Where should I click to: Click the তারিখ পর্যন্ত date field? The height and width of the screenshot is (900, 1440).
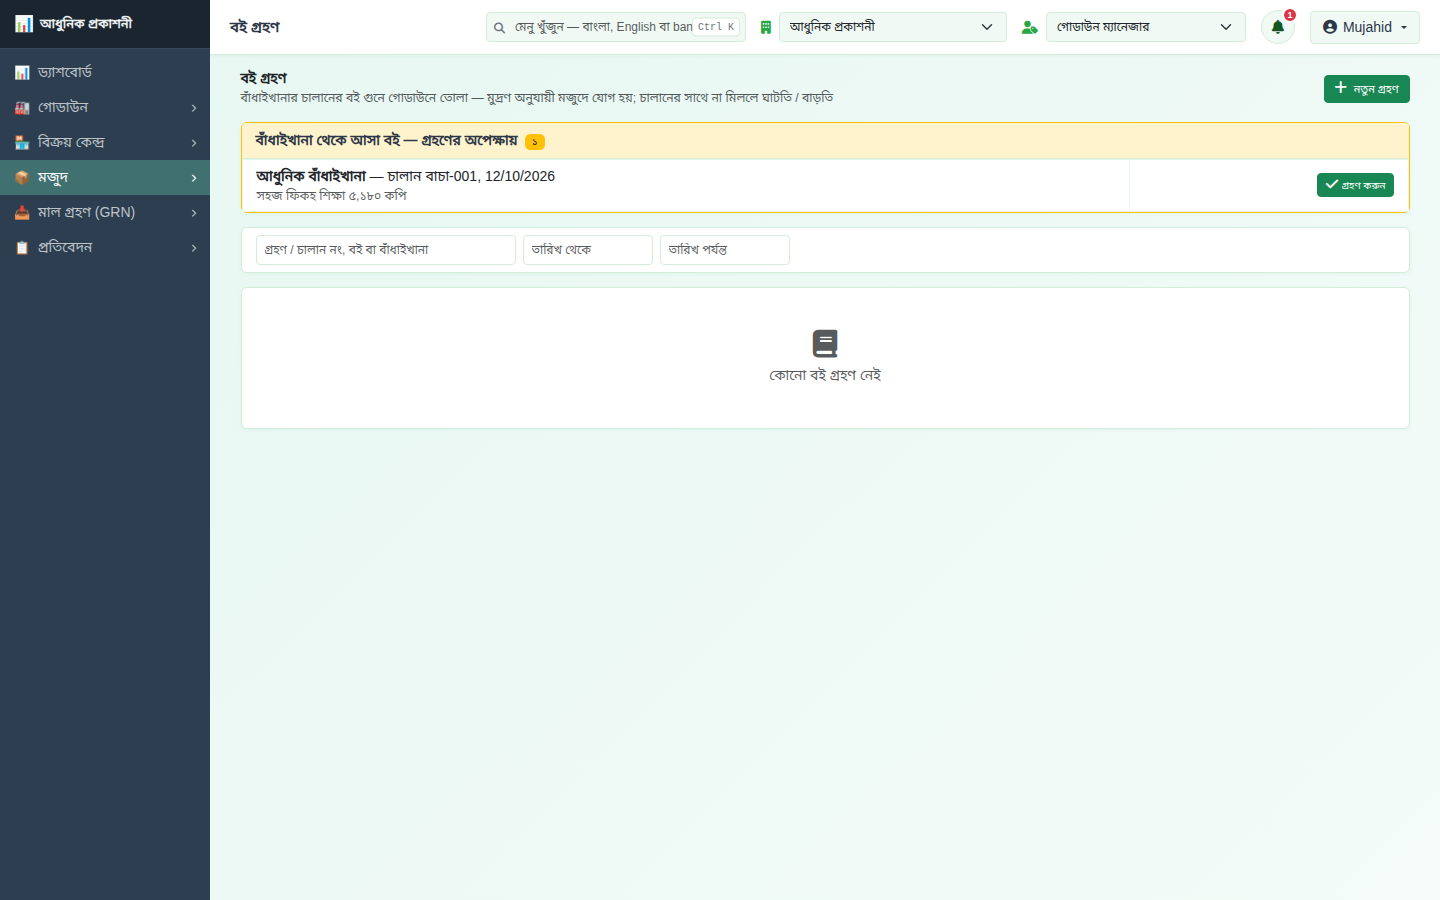(725, 250)
